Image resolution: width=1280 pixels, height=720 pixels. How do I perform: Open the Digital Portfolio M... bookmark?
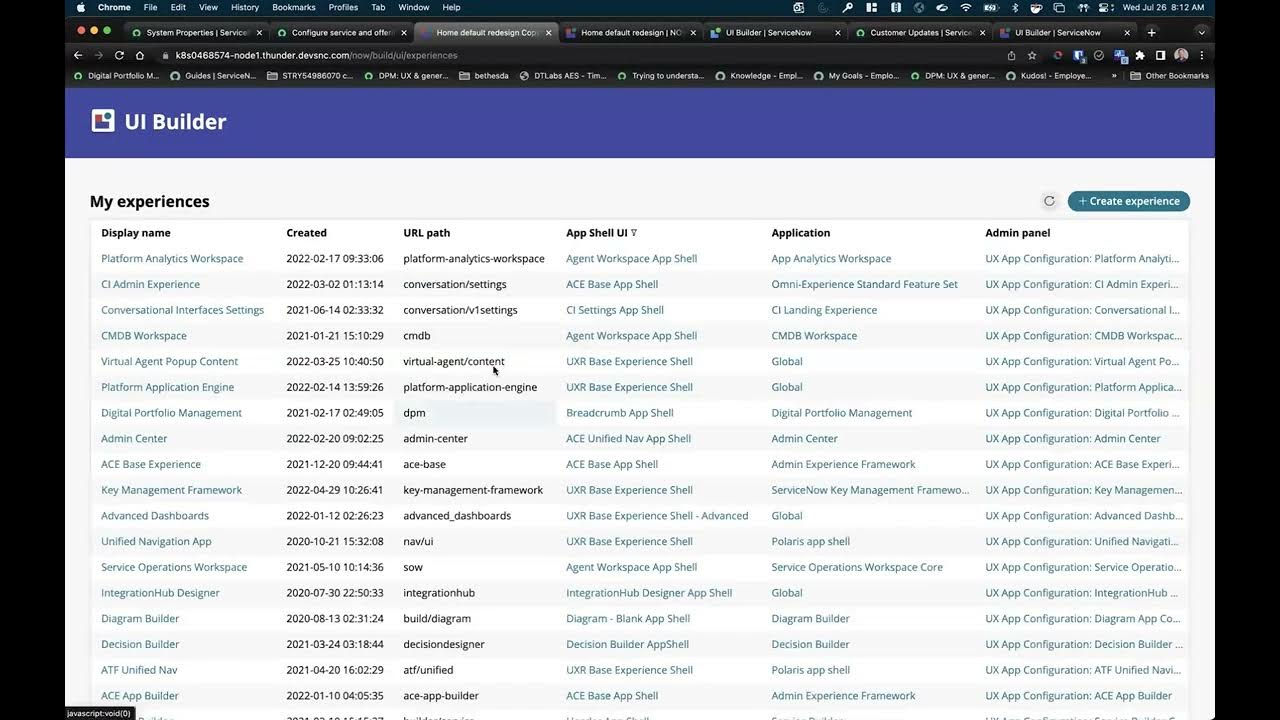point(115,75)
